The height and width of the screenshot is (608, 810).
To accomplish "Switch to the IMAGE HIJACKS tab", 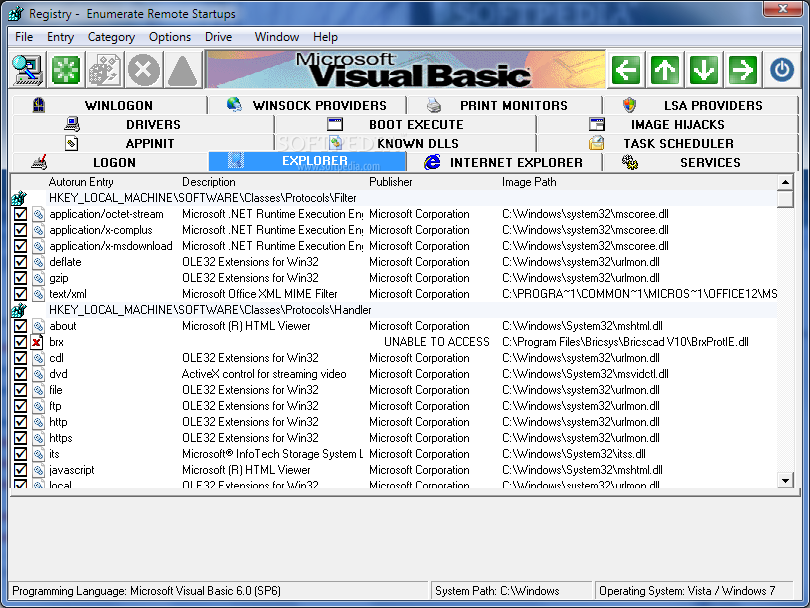I will tap(668, 124).
